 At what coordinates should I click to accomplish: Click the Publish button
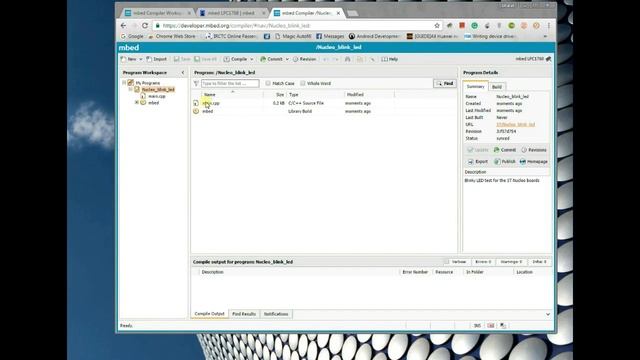pos(505,162)
